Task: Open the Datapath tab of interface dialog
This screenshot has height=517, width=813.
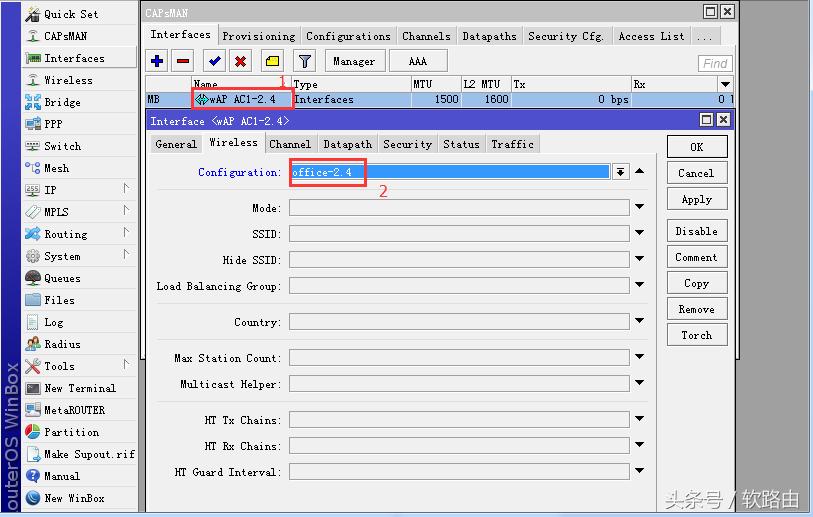Action: (x=347, y=144)
